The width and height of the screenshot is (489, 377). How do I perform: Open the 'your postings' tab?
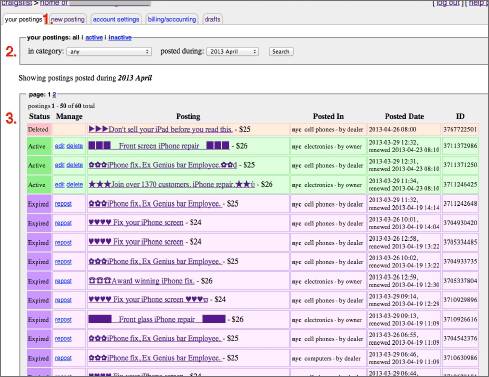pyautogui.click(x=23, y=19)
